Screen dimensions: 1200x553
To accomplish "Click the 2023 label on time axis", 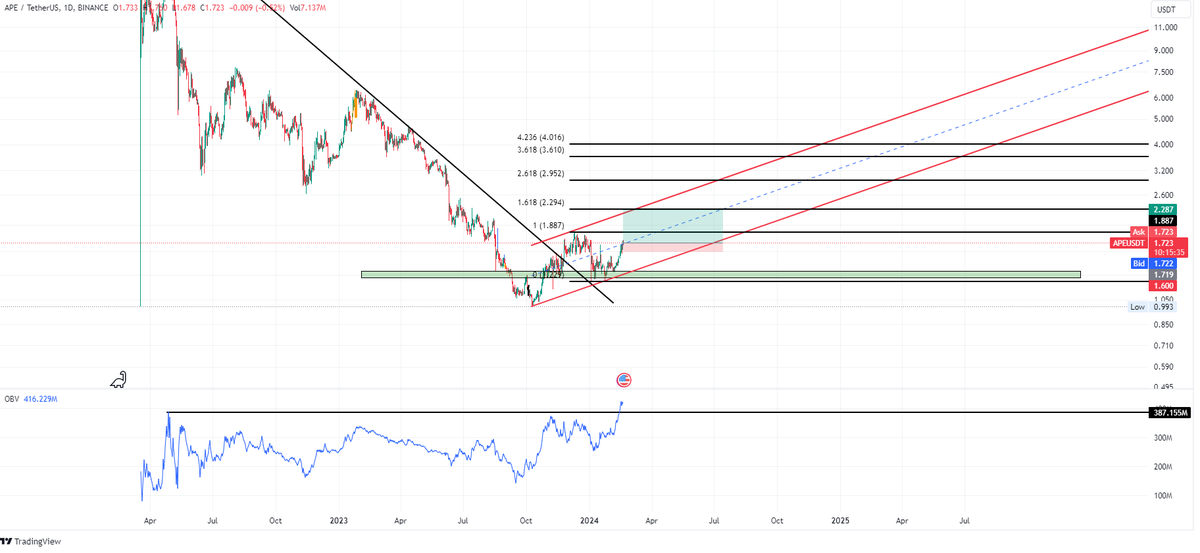I will click(x=337, y=521).
